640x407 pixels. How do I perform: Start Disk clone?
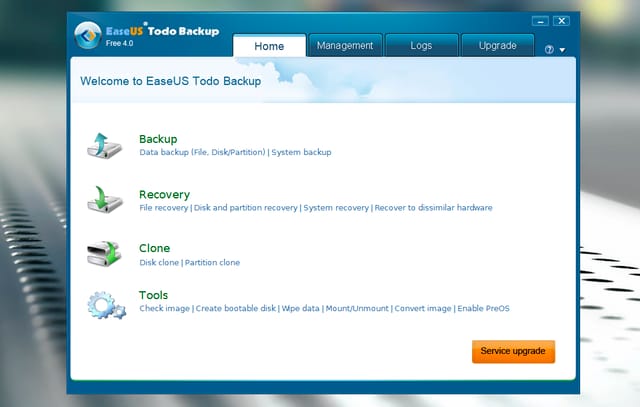point(159,262)
